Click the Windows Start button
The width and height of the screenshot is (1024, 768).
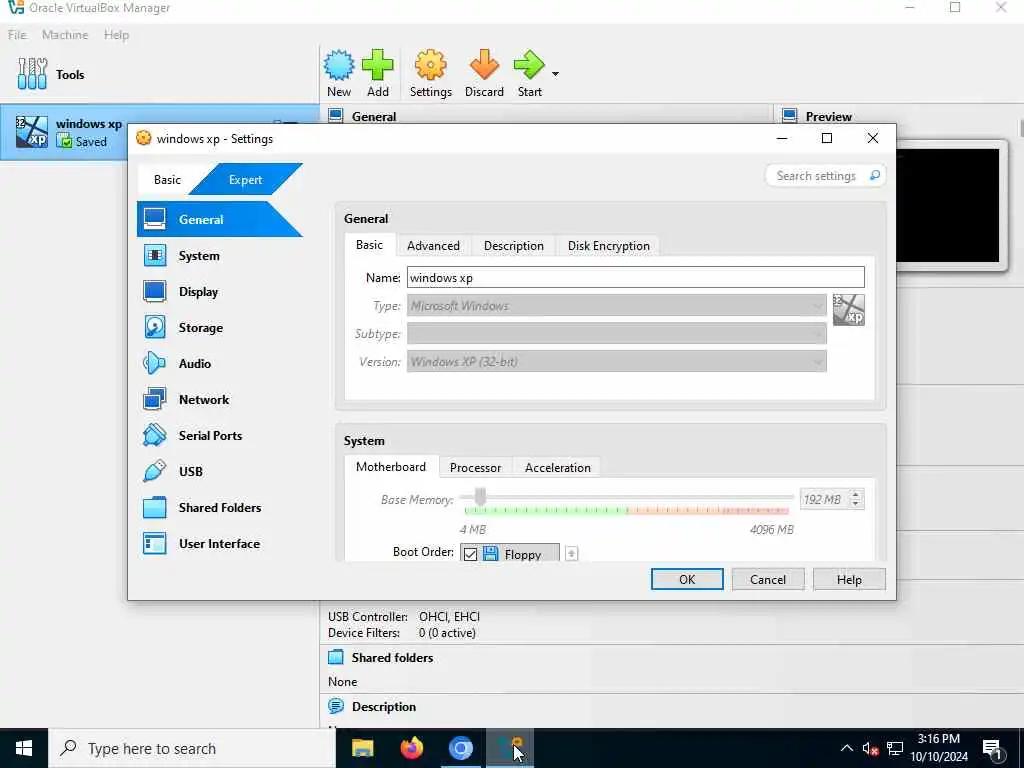pos(24,748)
